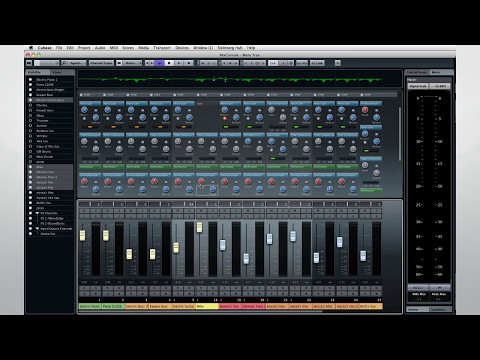Toggle visibility dot for Trumpet

(30, 121)
